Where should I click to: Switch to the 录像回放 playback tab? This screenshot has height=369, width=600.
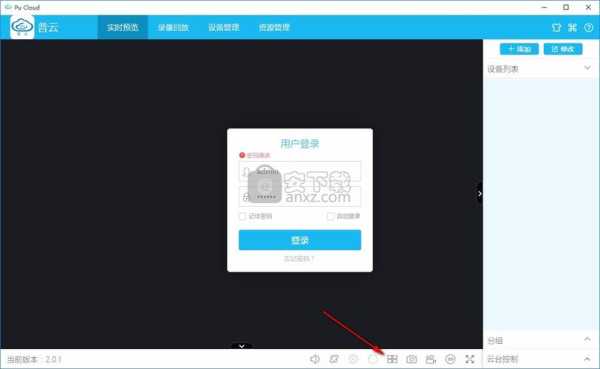click(x=173, y=27)
